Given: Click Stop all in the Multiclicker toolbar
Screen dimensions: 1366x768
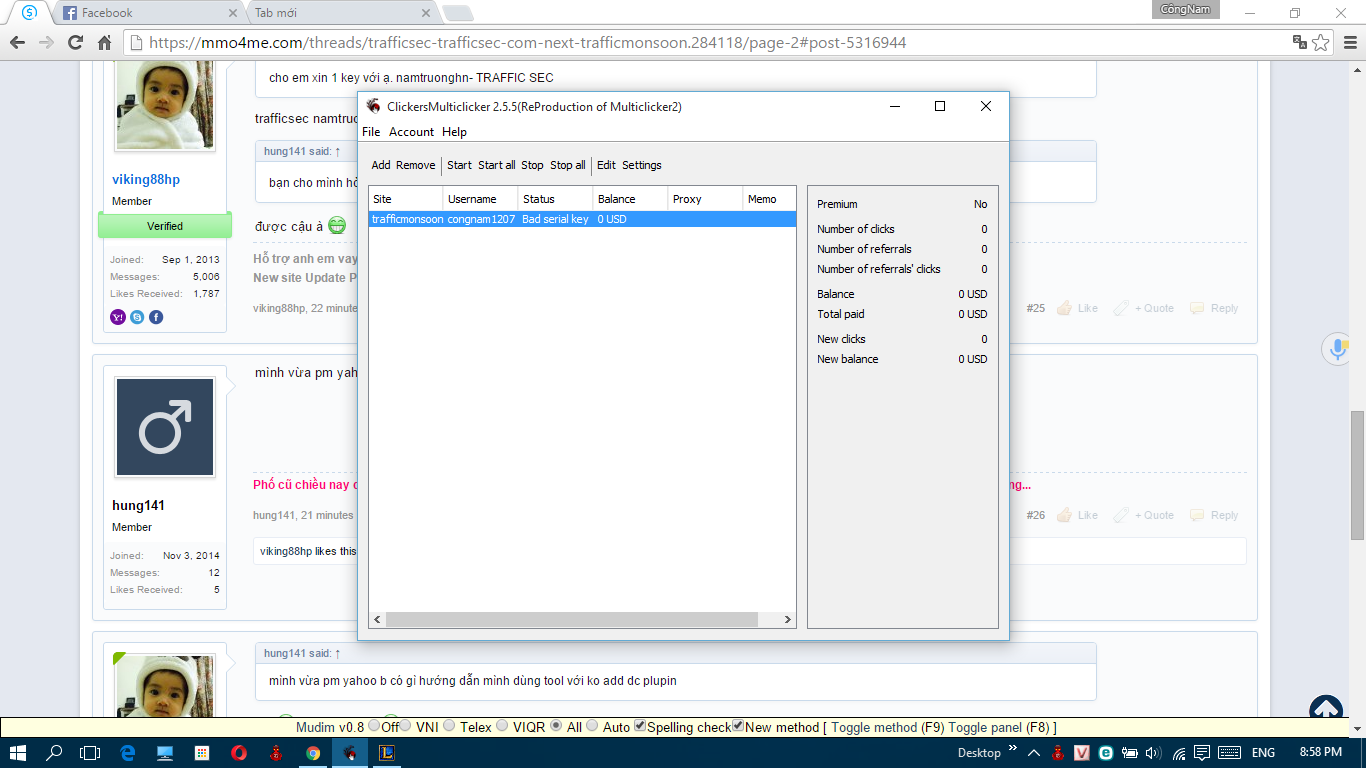Looking at the screenshot, I should [x=568, y=165].
